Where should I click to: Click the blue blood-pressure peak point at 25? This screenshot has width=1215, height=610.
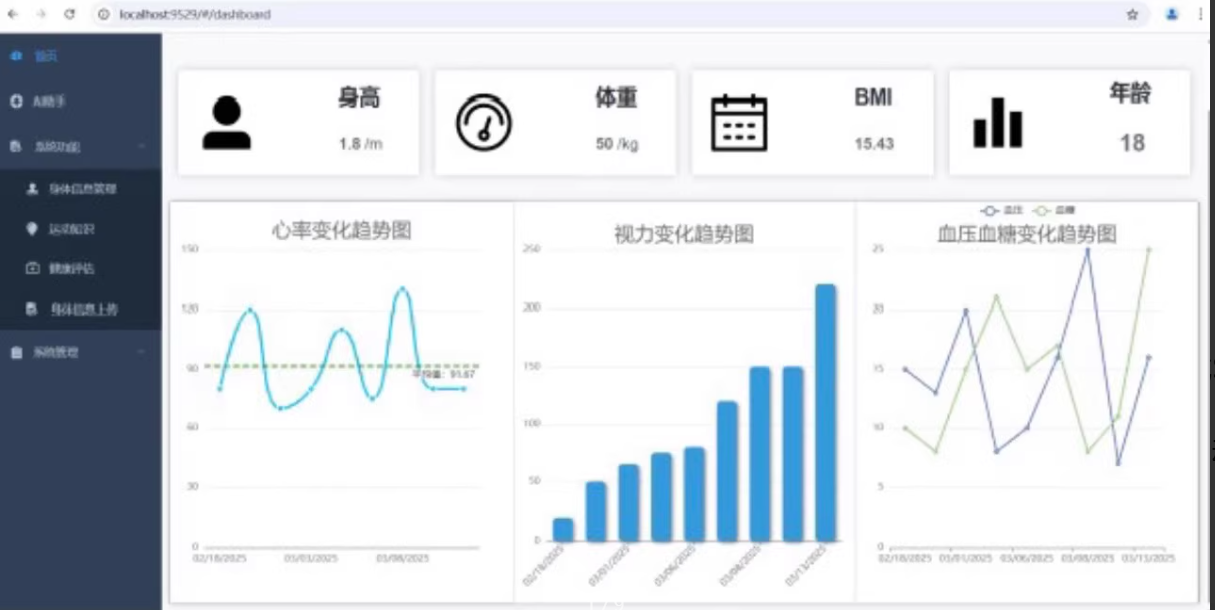point(1088,249)
